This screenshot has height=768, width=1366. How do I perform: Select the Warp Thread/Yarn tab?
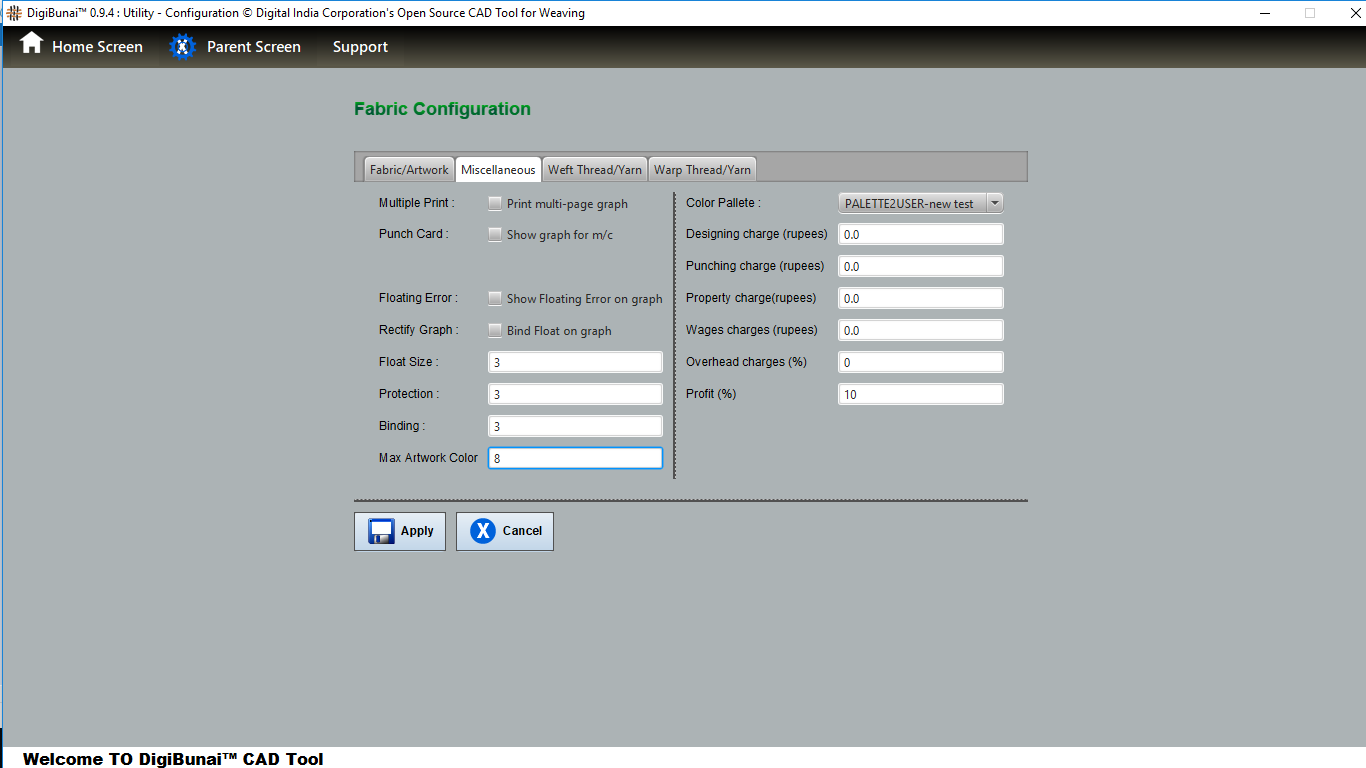pyautogui.click(x=702, y=170)
